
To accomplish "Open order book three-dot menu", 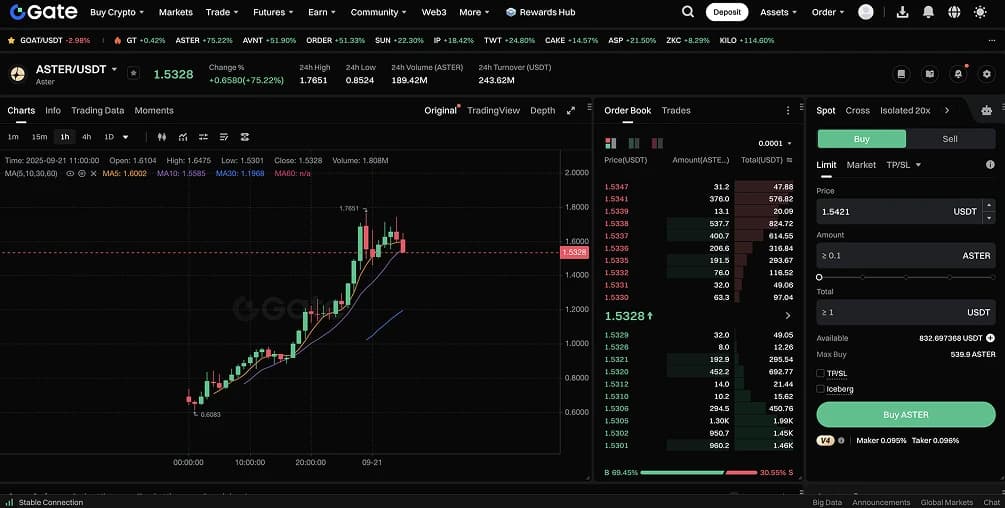I will tap(788, 110).
